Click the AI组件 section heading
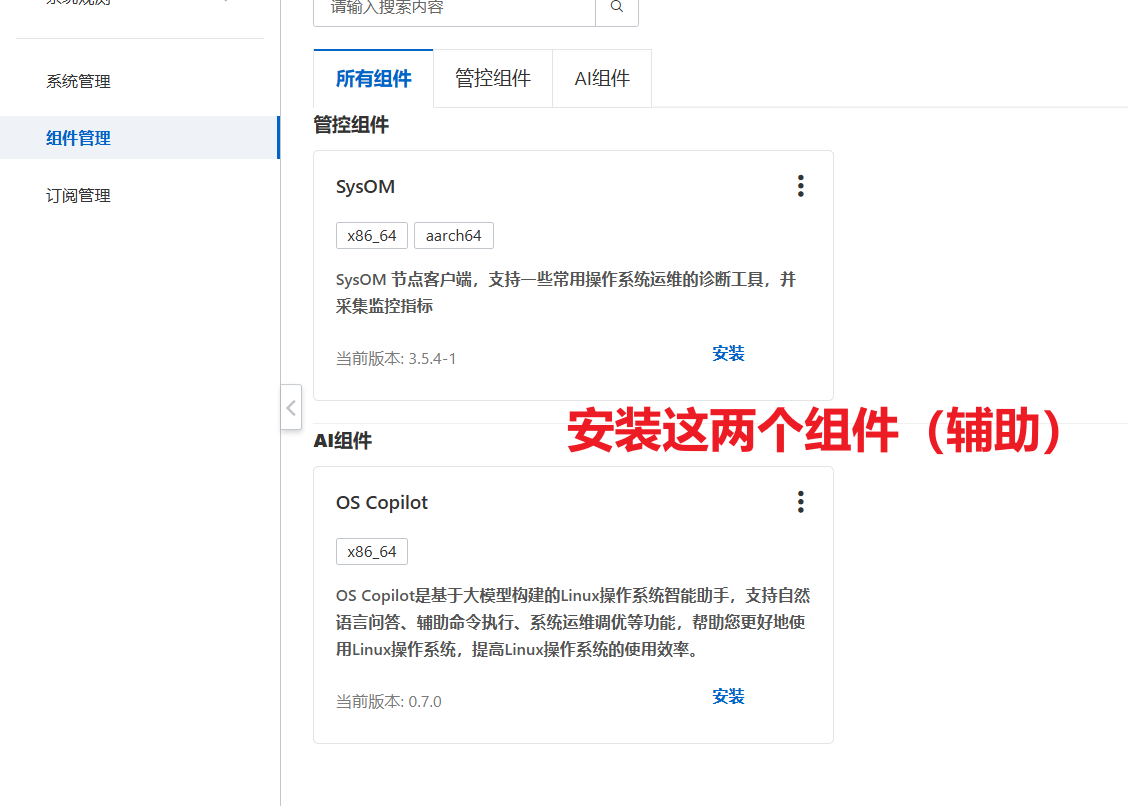The height and width of the screenshot is (806, 1128). [x=342, y=440]
